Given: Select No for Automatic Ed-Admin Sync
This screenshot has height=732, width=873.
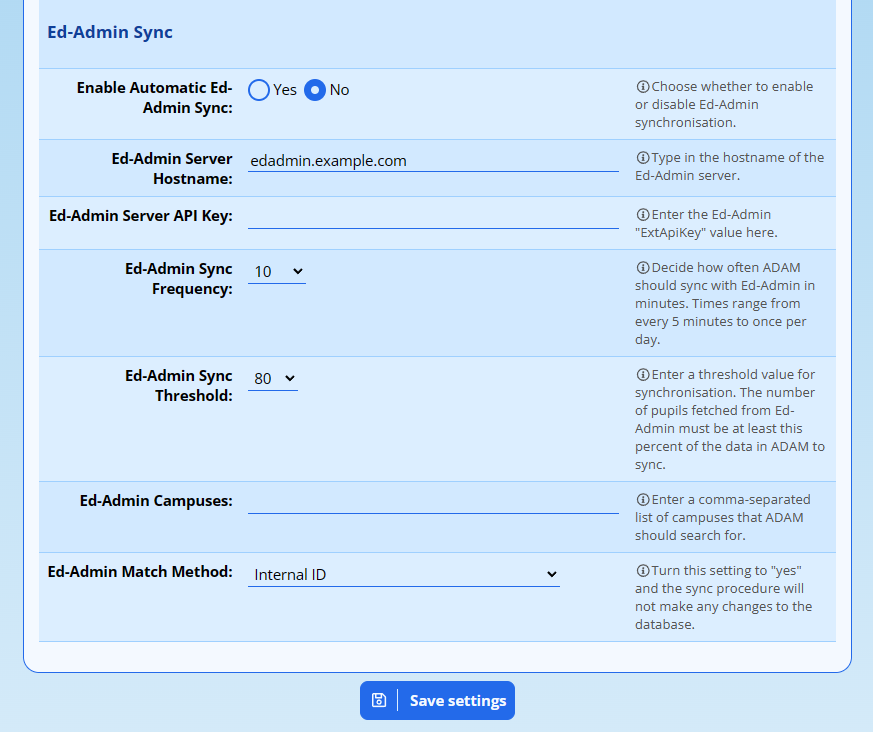Looking at the screenshot, I should (x=315, y=90).
